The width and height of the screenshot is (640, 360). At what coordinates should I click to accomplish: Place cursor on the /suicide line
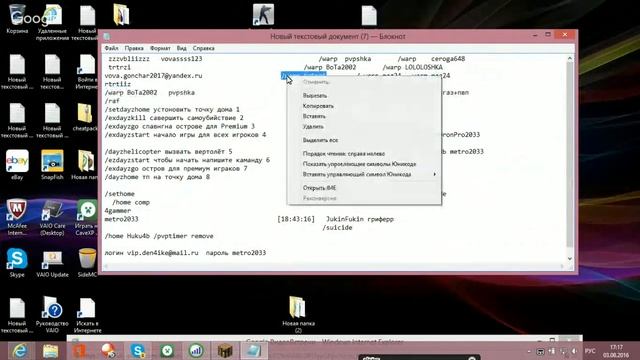pyautogui.click(x=337, y=228)
